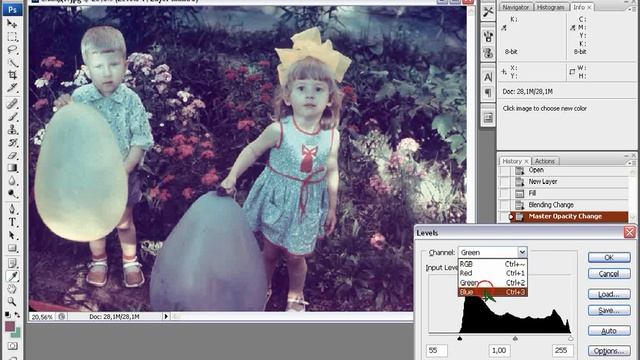
Task: Set history brush source for New Layer
Action: (504, 182)
